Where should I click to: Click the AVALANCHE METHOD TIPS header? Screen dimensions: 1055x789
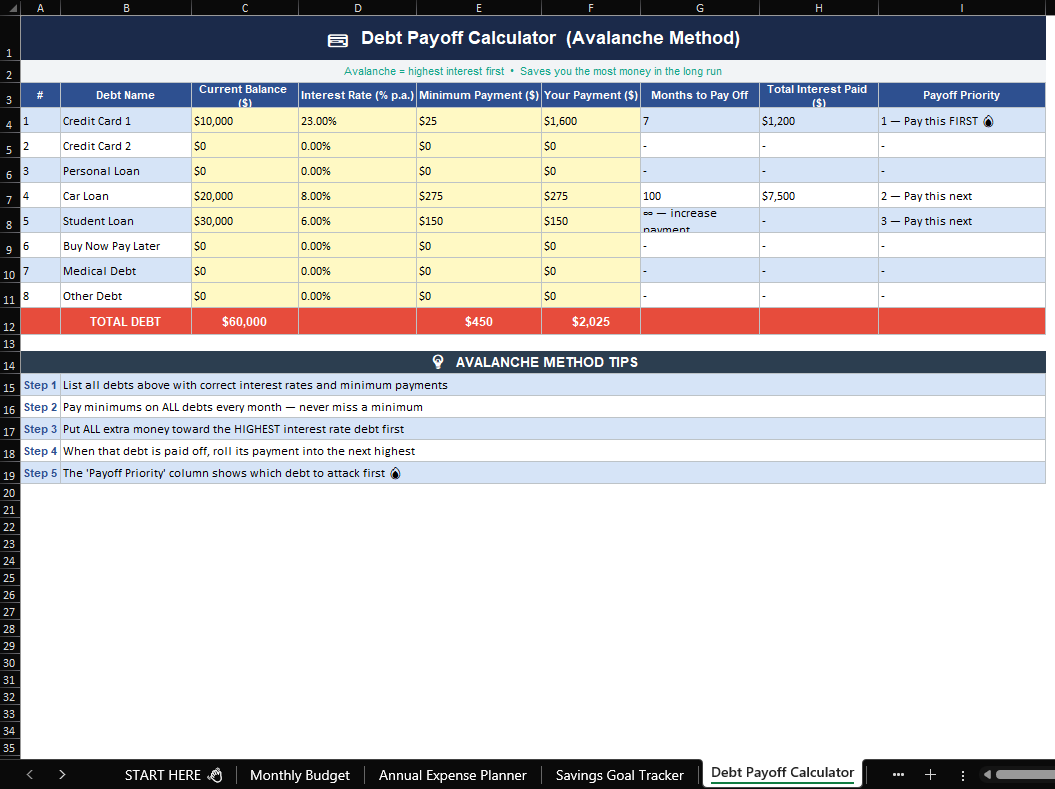[x=533, y=362]
